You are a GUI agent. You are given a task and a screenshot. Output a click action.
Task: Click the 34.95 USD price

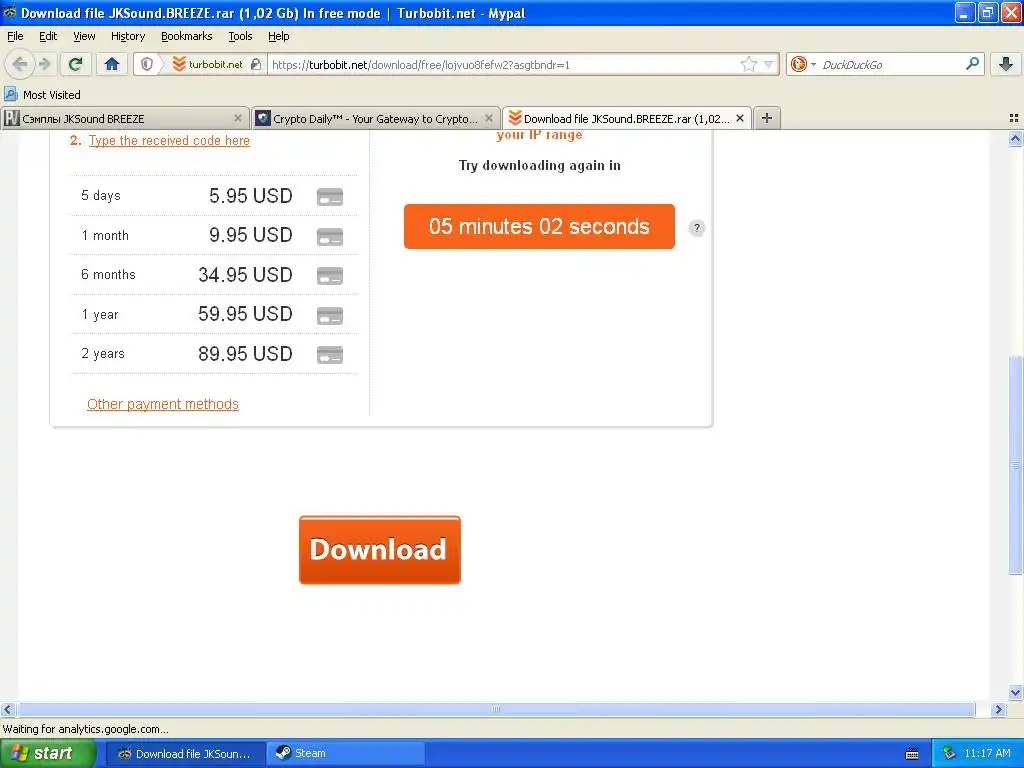(246, 275)
